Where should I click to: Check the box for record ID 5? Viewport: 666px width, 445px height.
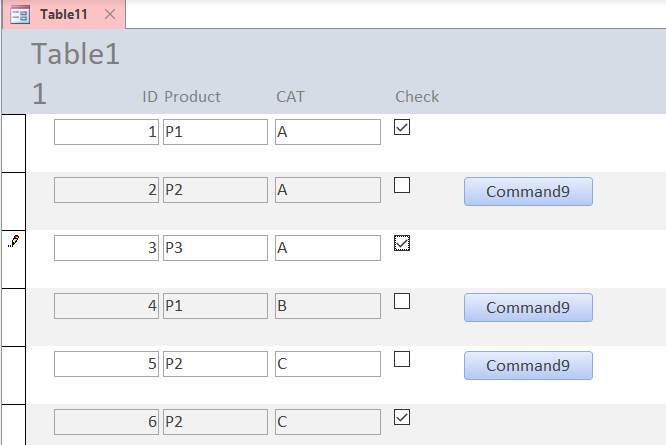pyautogui.click(x=402, y=358)
